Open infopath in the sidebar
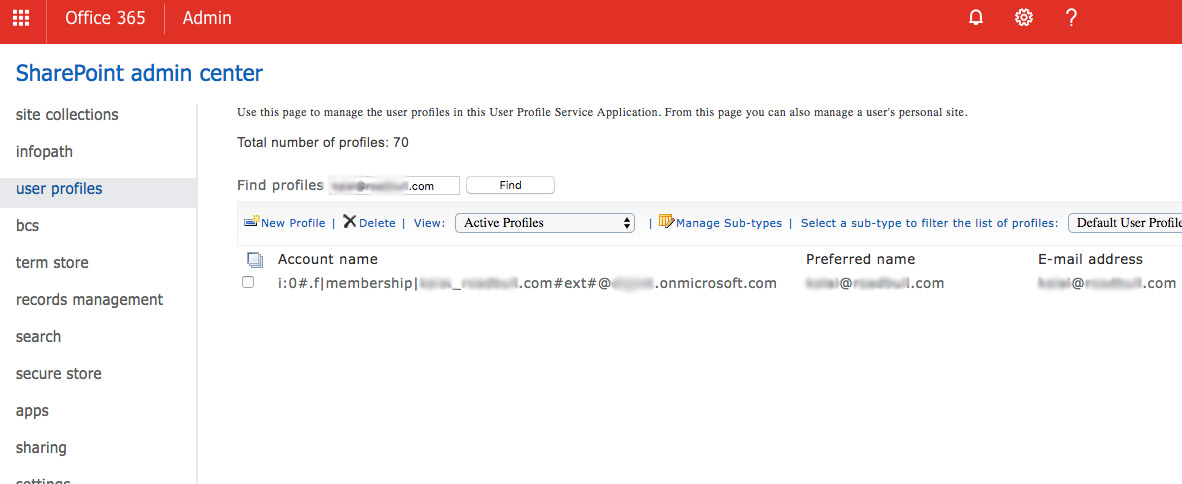Image resolution: width=1182 pixels, height=484 pixels. [x=44, y=152]
